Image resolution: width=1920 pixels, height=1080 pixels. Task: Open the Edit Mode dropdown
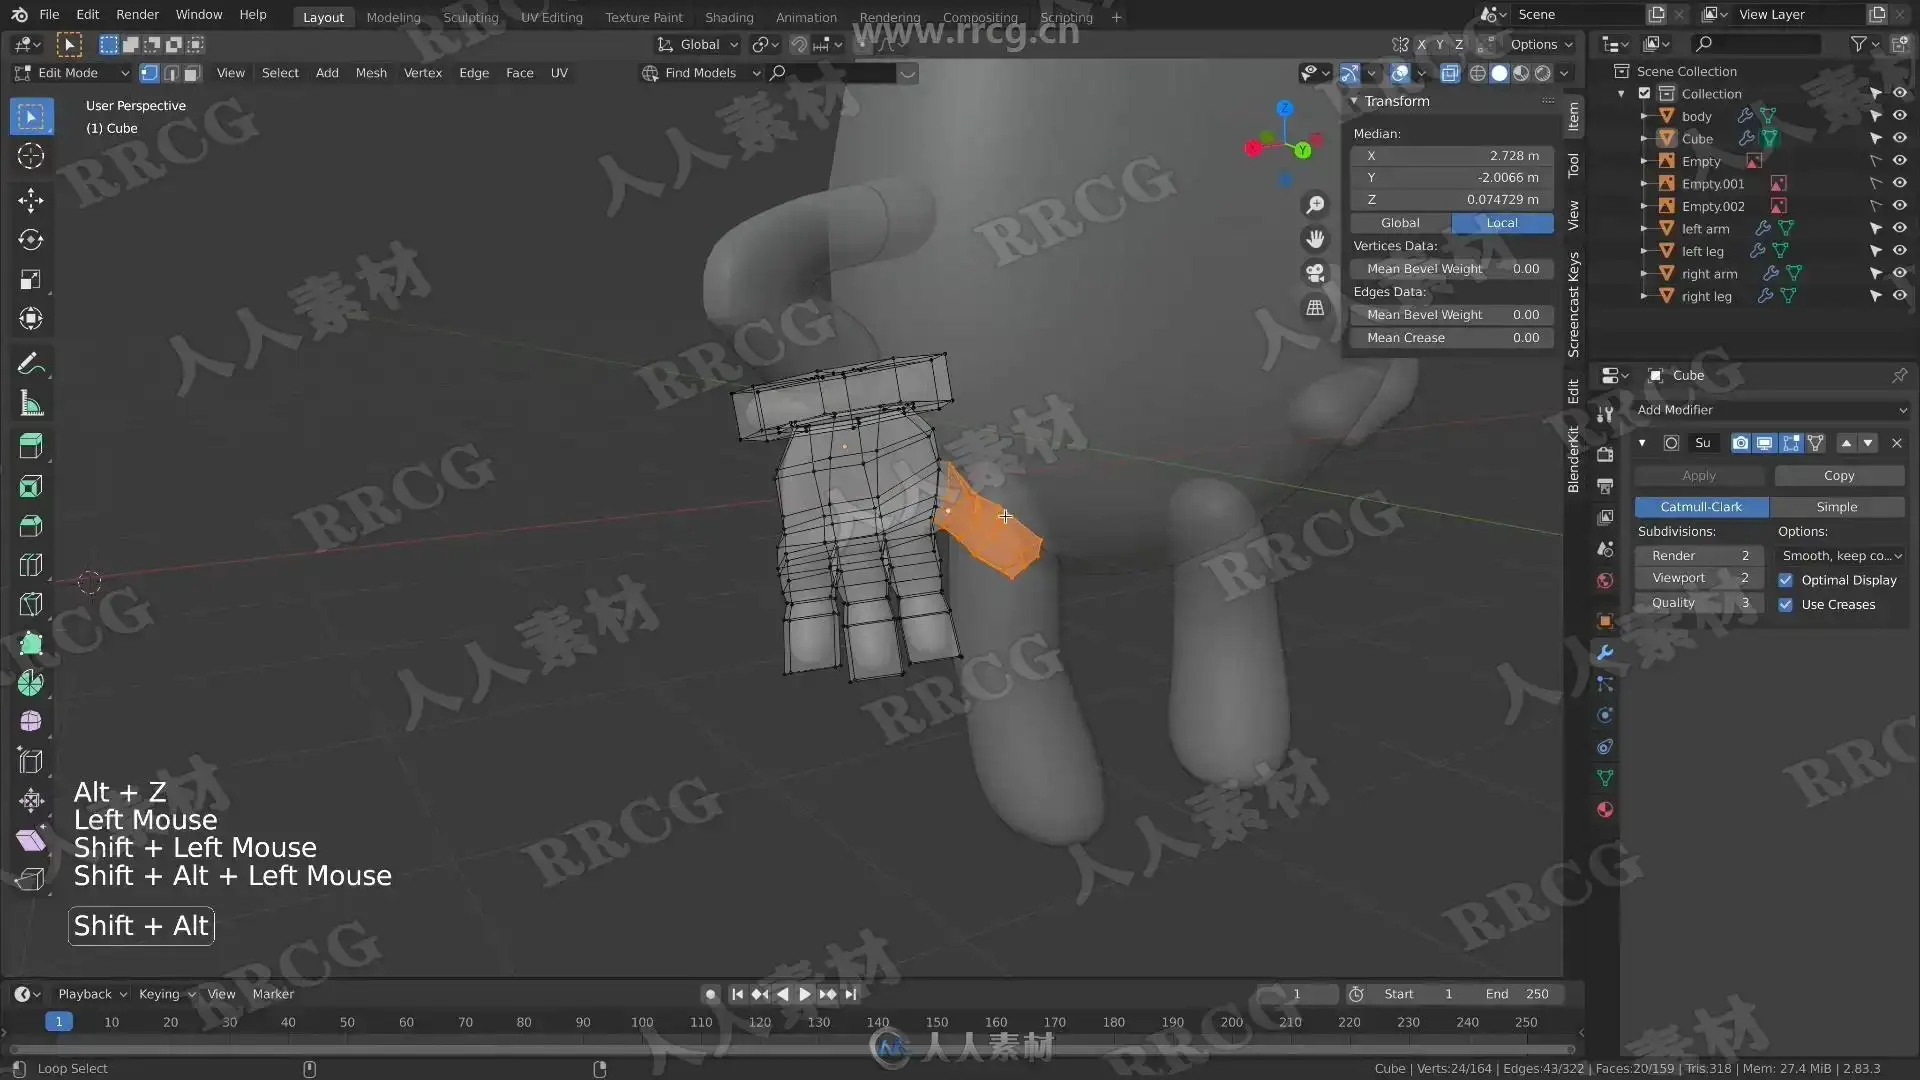click(x=70, y=73)
